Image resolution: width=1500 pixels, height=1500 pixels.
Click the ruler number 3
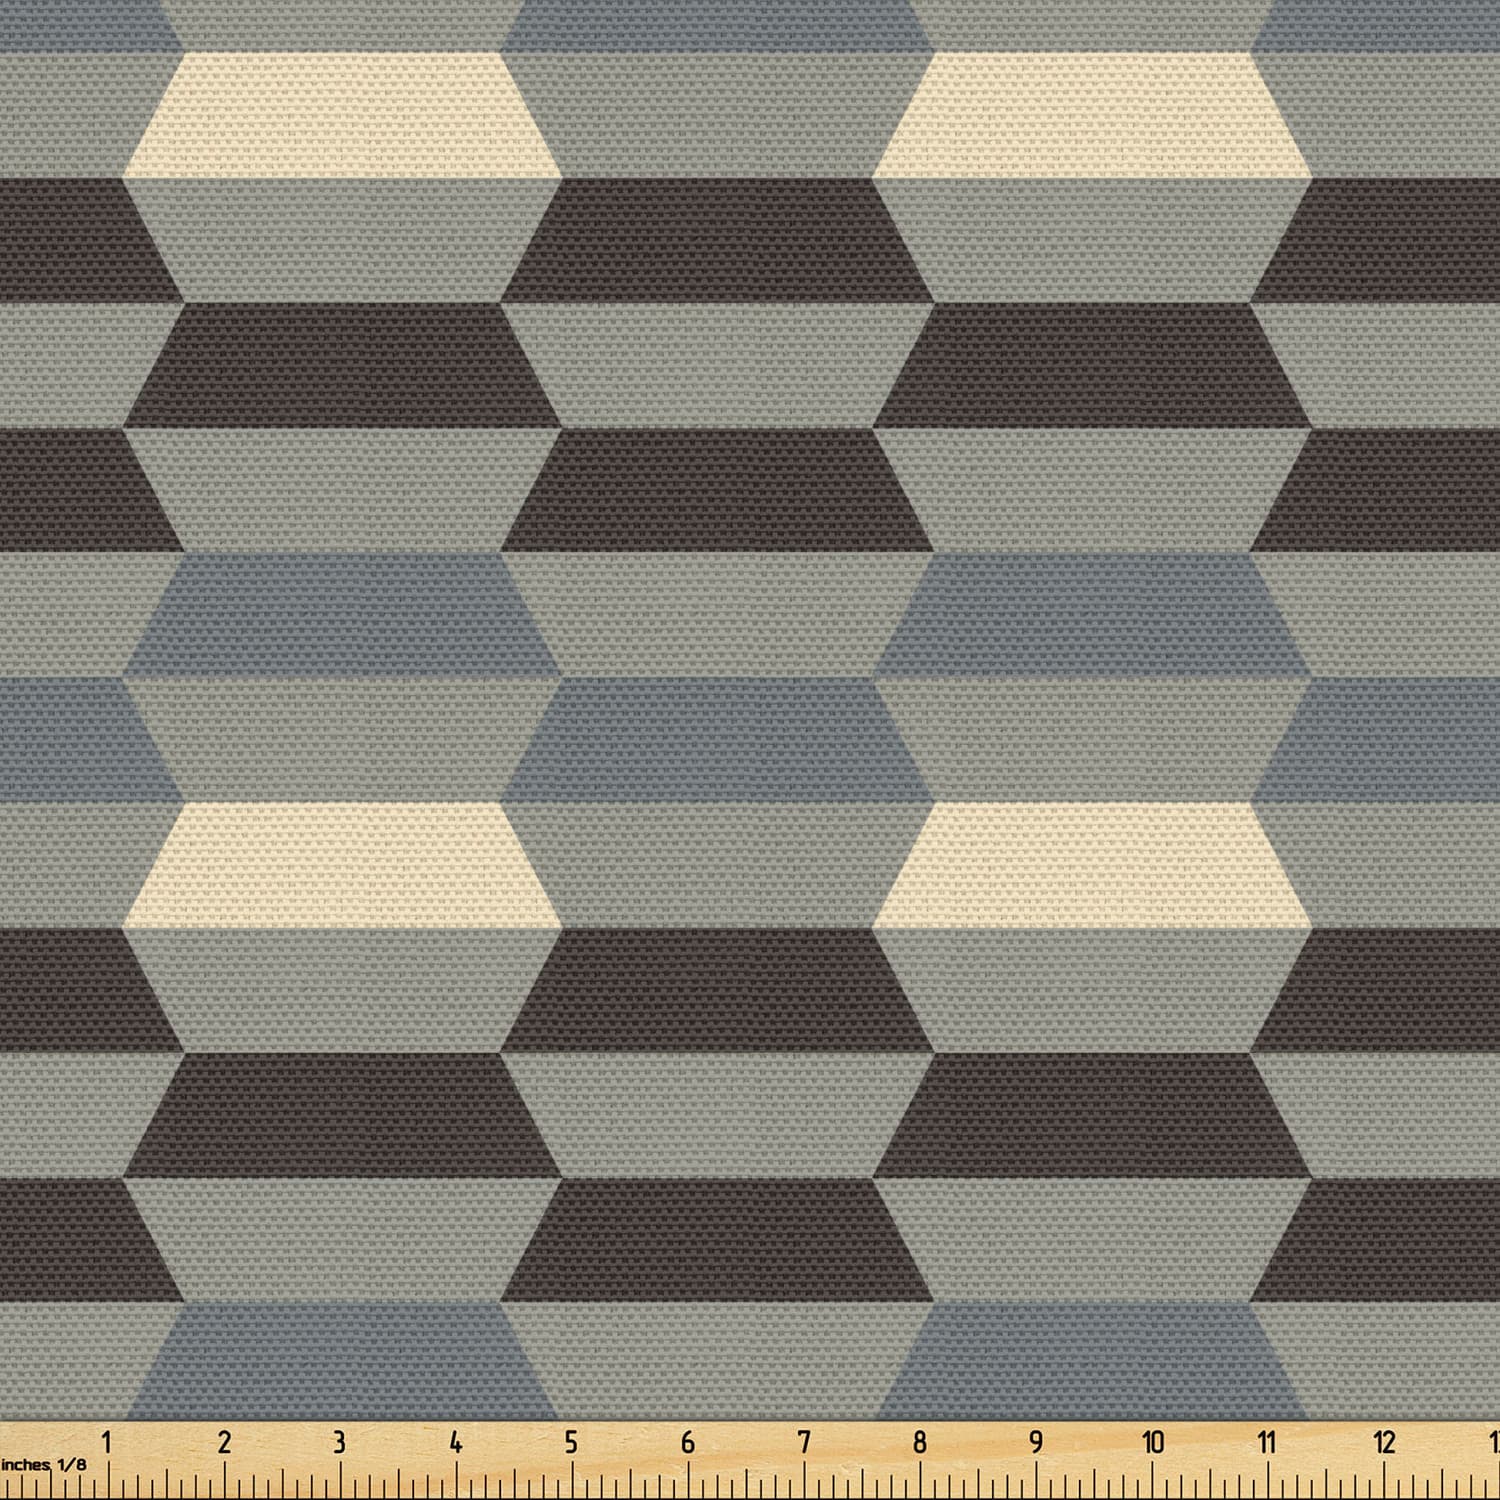coord(339,1441)
